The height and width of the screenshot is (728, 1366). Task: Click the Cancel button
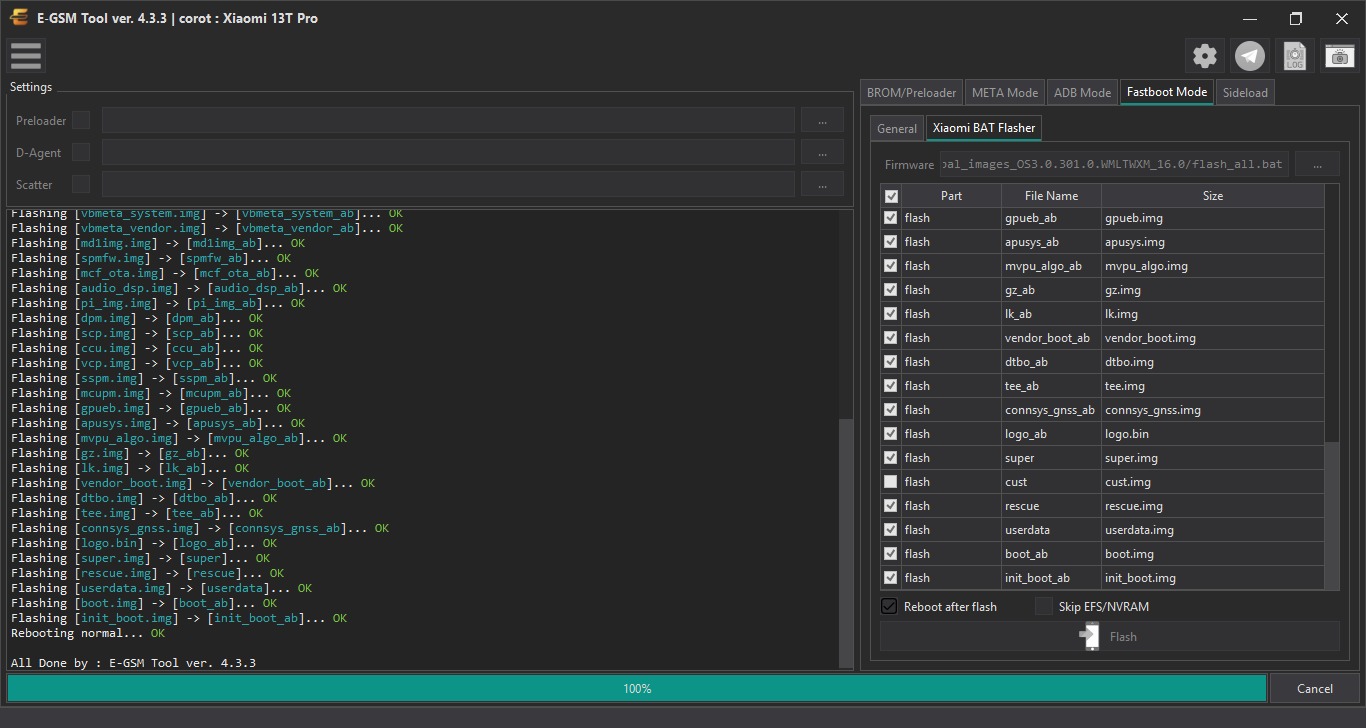1315,688
